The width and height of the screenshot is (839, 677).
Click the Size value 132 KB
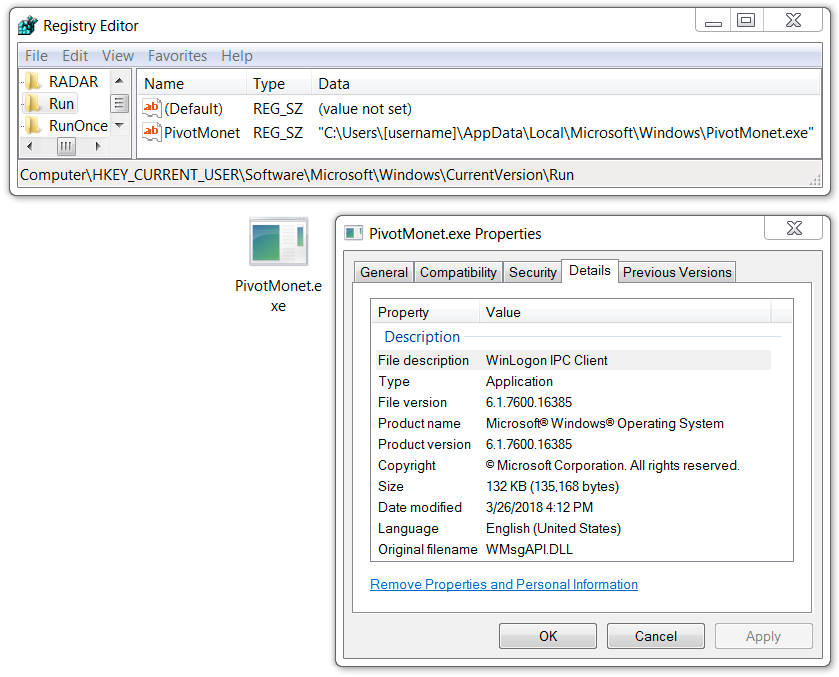point(552,486)
